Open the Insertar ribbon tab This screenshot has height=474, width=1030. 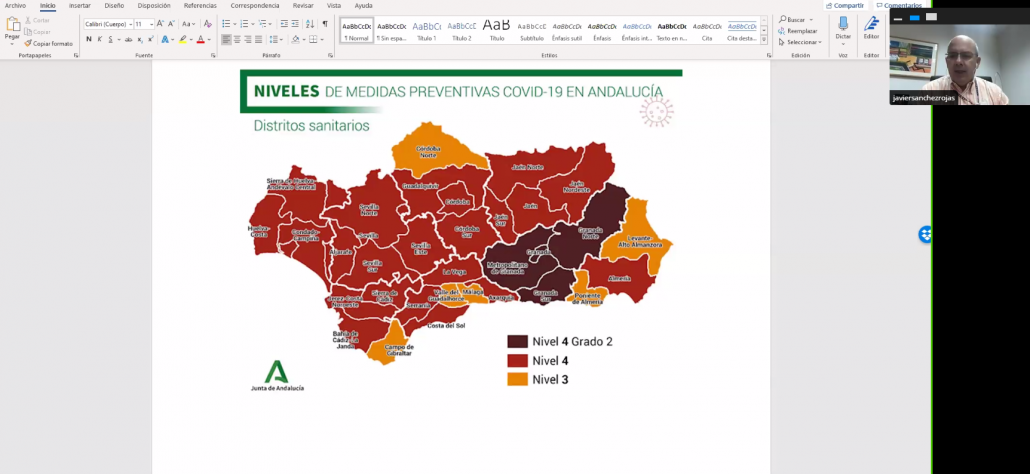(x=79, y=5)
